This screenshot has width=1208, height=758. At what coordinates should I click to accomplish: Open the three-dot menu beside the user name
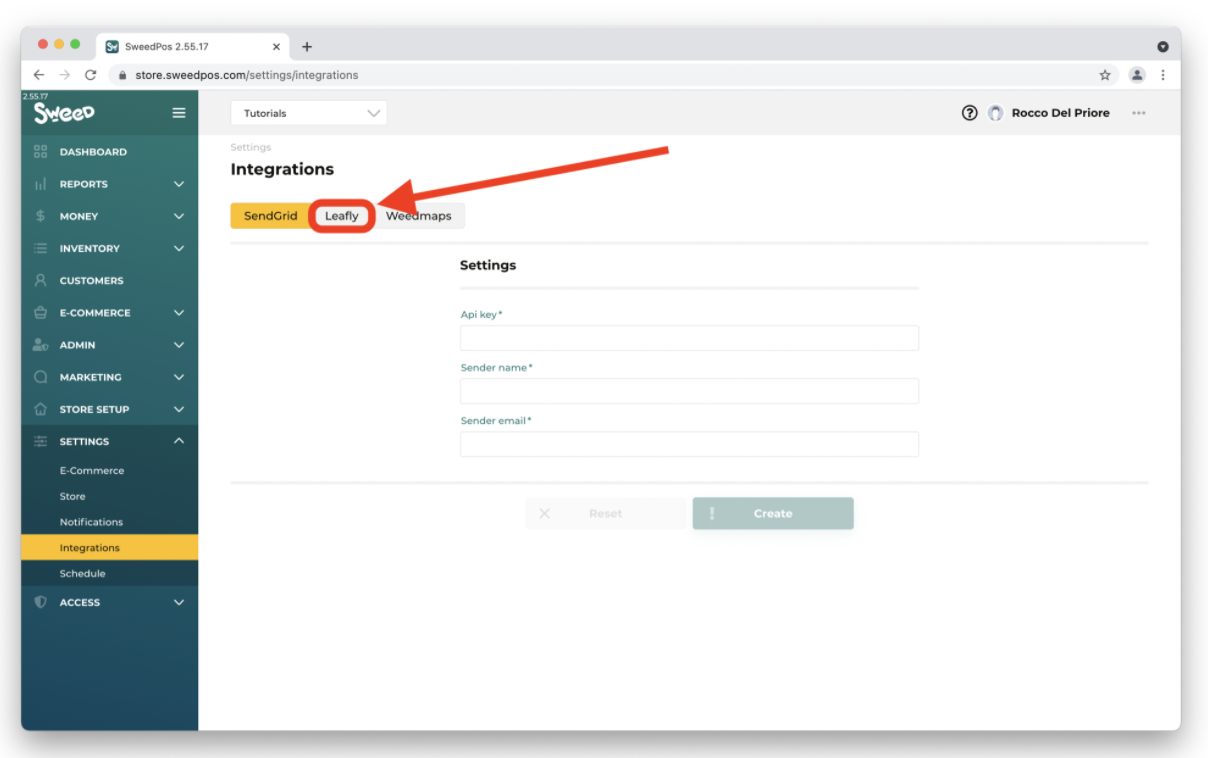pos(1139,113)
